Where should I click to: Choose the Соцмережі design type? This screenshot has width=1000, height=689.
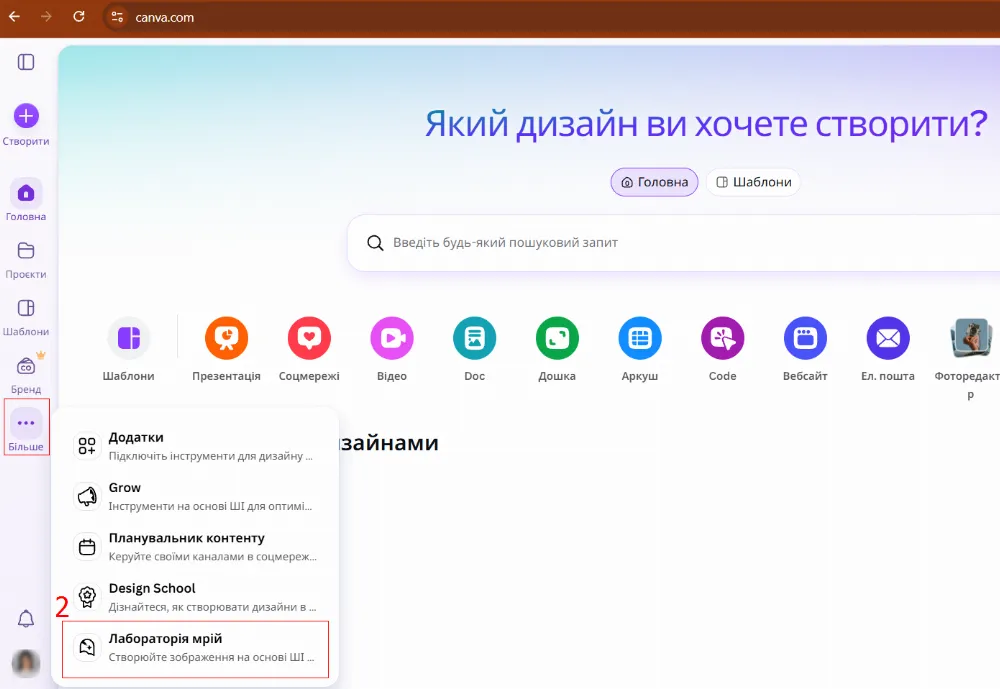[x=309, y=338]
